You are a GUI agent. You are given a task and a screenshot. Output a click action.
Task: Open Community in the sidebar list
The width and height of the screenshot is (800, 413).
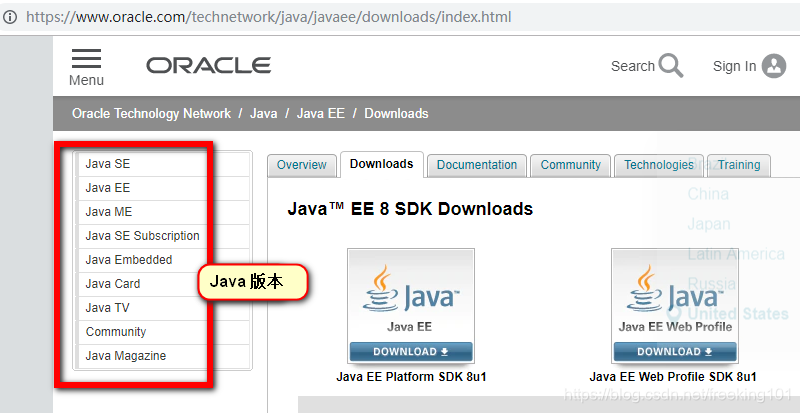163,332
